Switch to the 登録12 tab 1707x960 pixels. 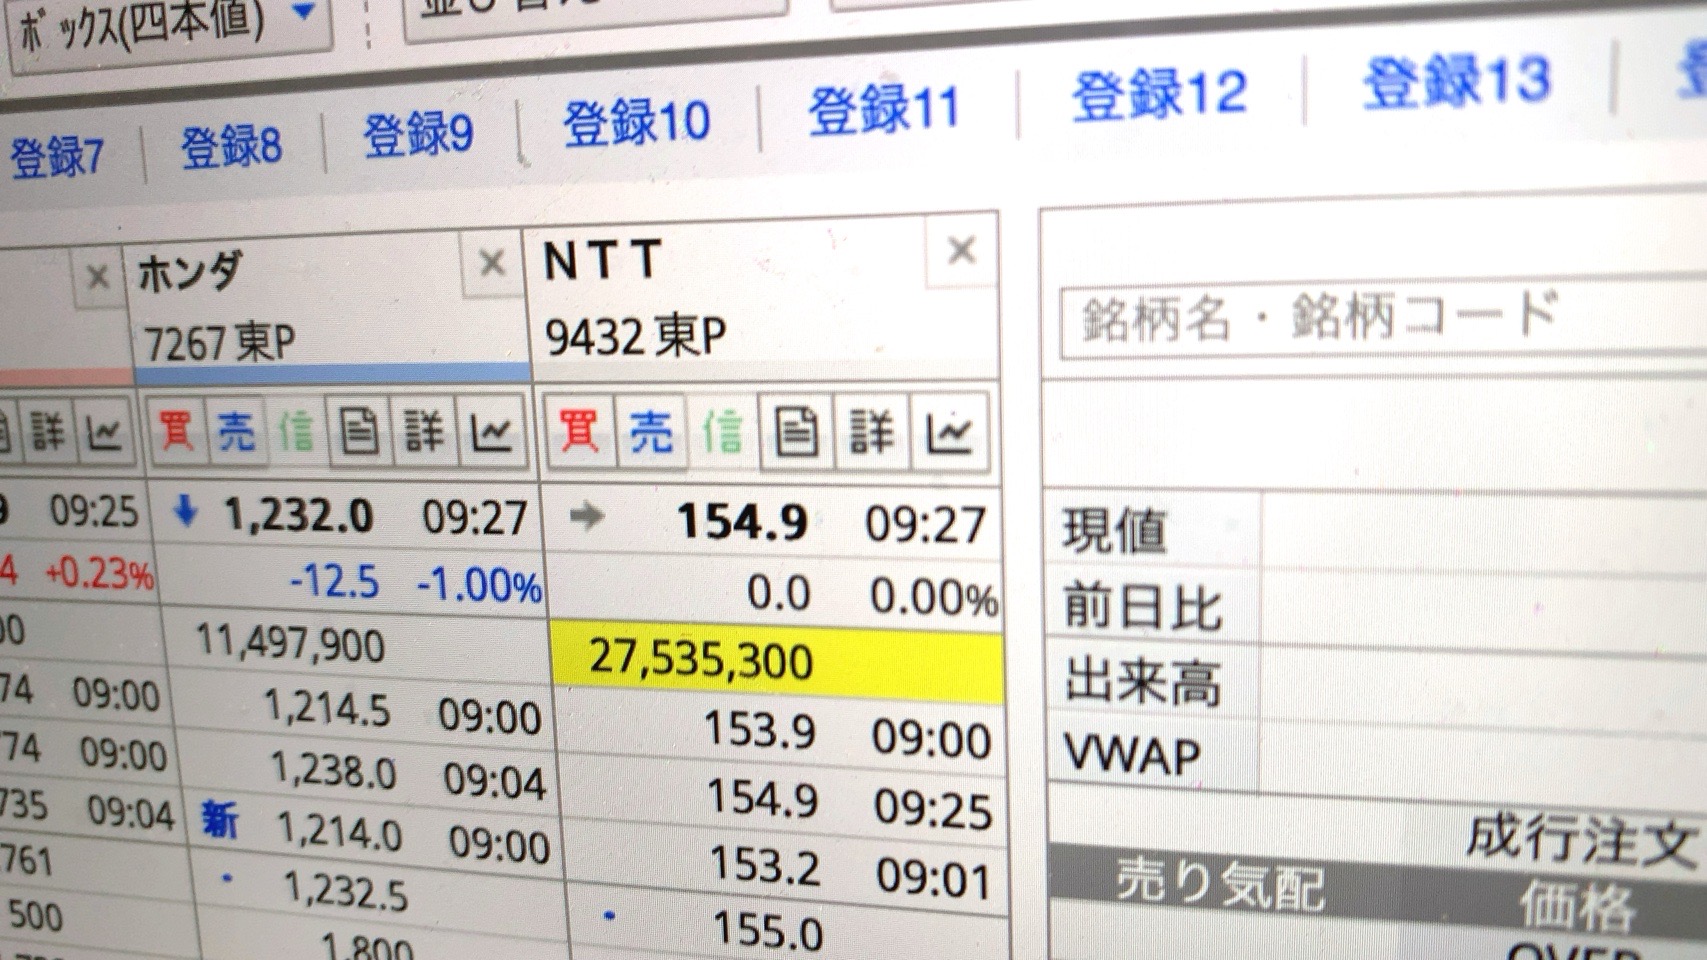point(1160,94)
